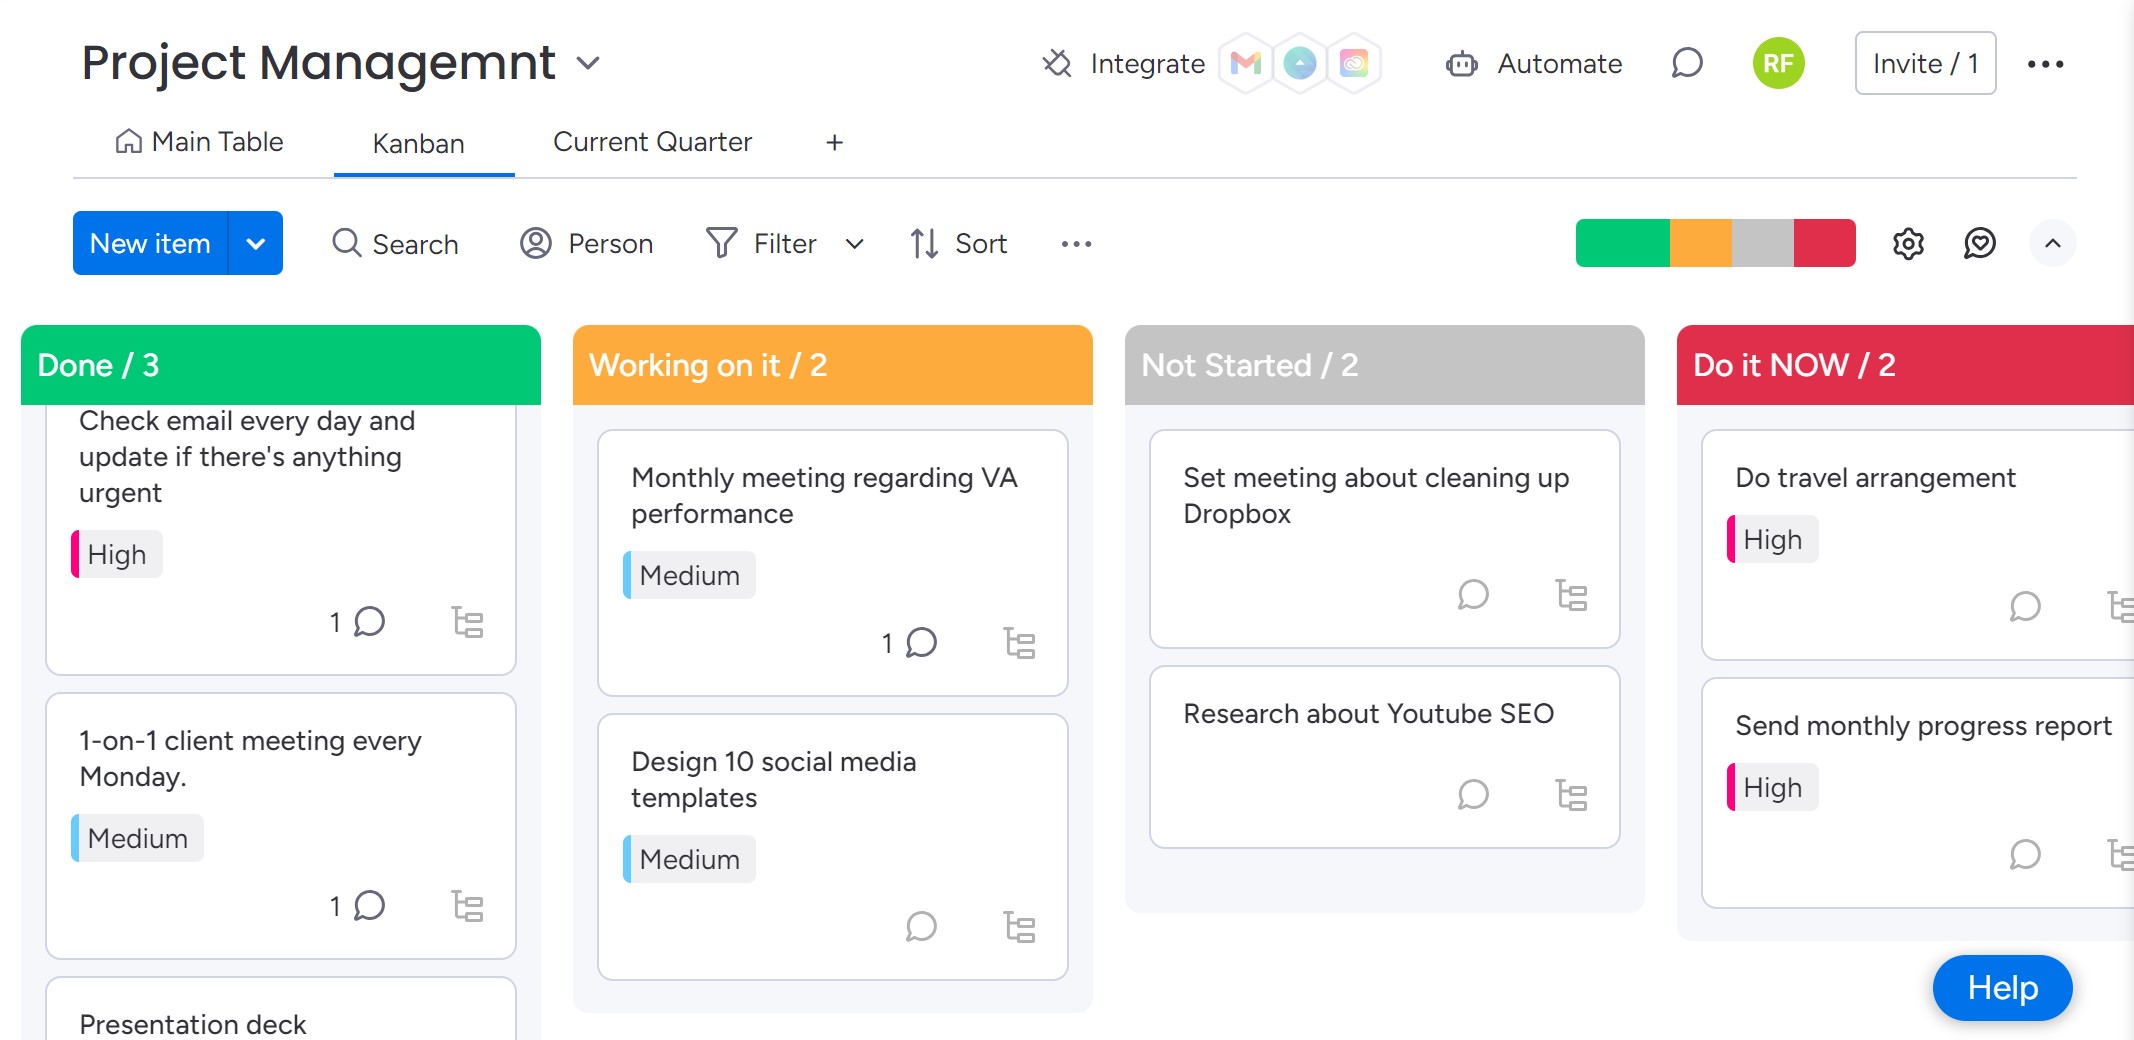Click the blue Help button

(x=2002, y=988)
